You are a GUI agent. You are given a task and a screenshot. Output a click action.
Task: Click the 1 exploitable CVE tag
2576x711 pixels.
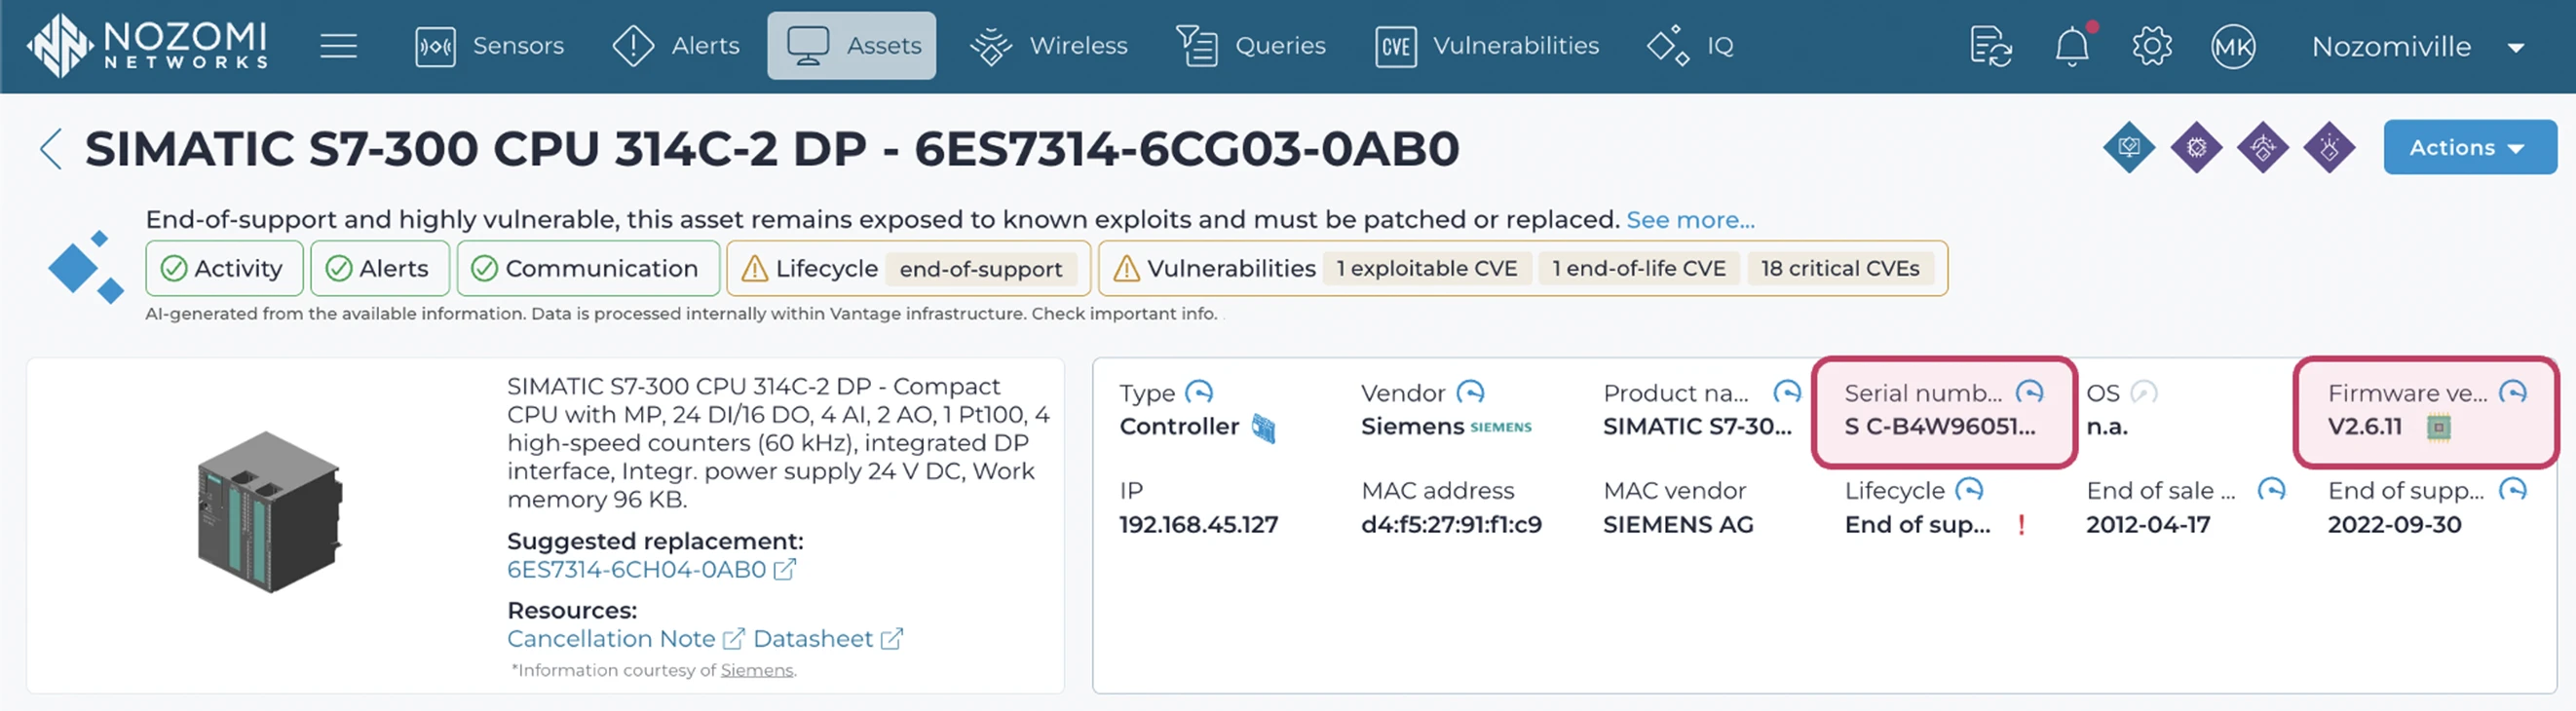coord(1427,268)
